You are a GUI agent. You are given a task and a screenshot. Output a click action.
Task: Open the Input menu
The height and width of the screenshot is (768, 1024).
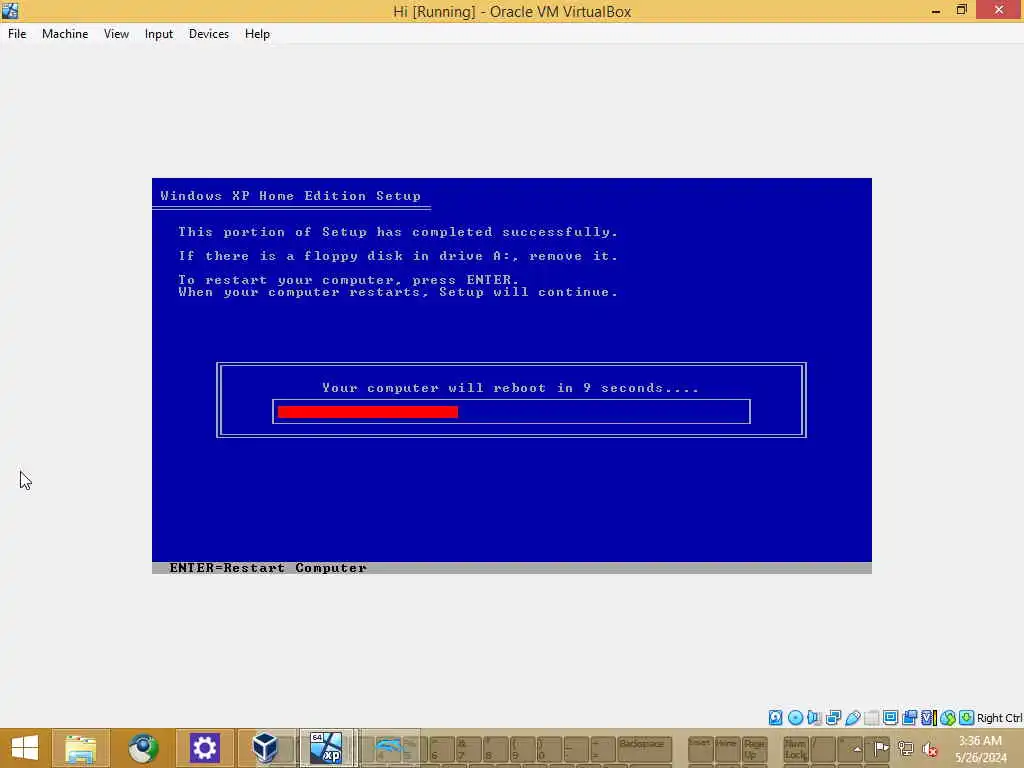(159, 34)
